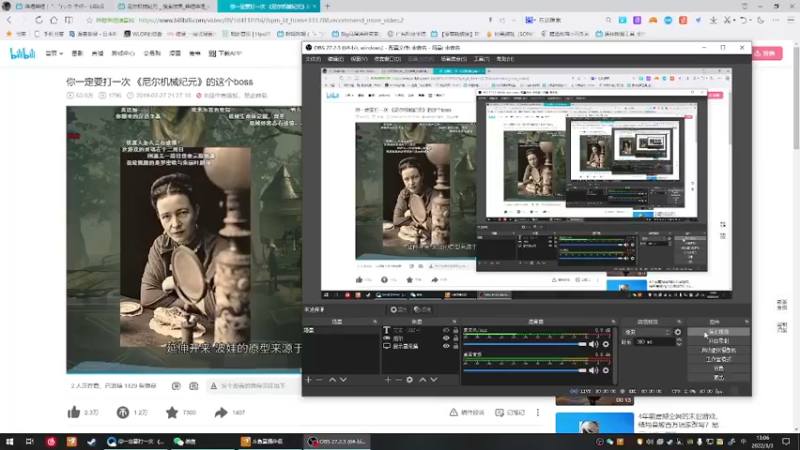Give a coin to the bilibili video

coord(122,412)
